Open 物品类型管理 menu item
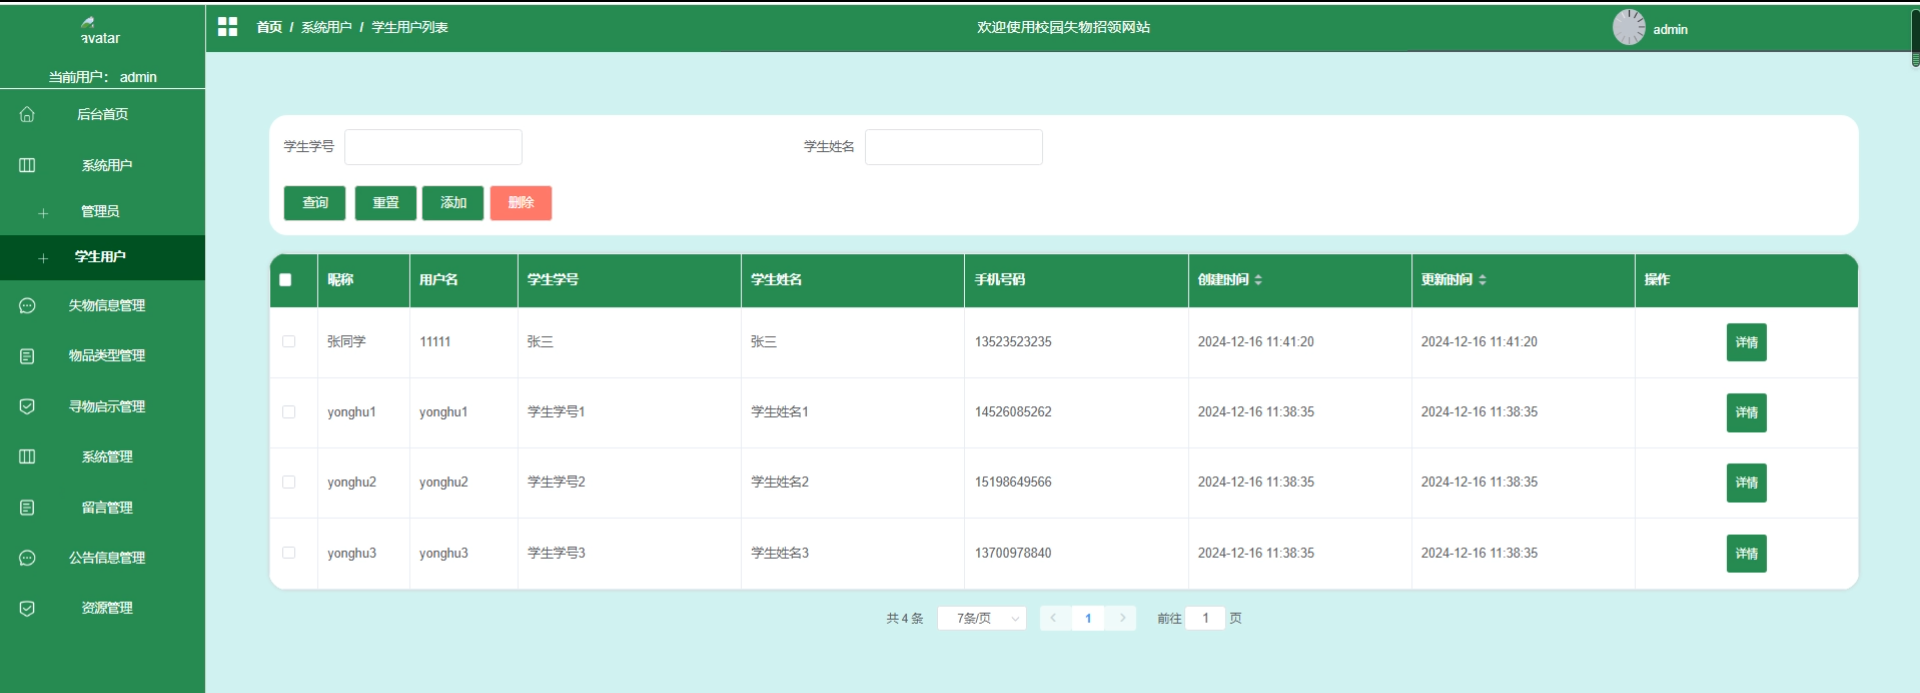This screenshot has height=693, width=1920. click(102, 356)
